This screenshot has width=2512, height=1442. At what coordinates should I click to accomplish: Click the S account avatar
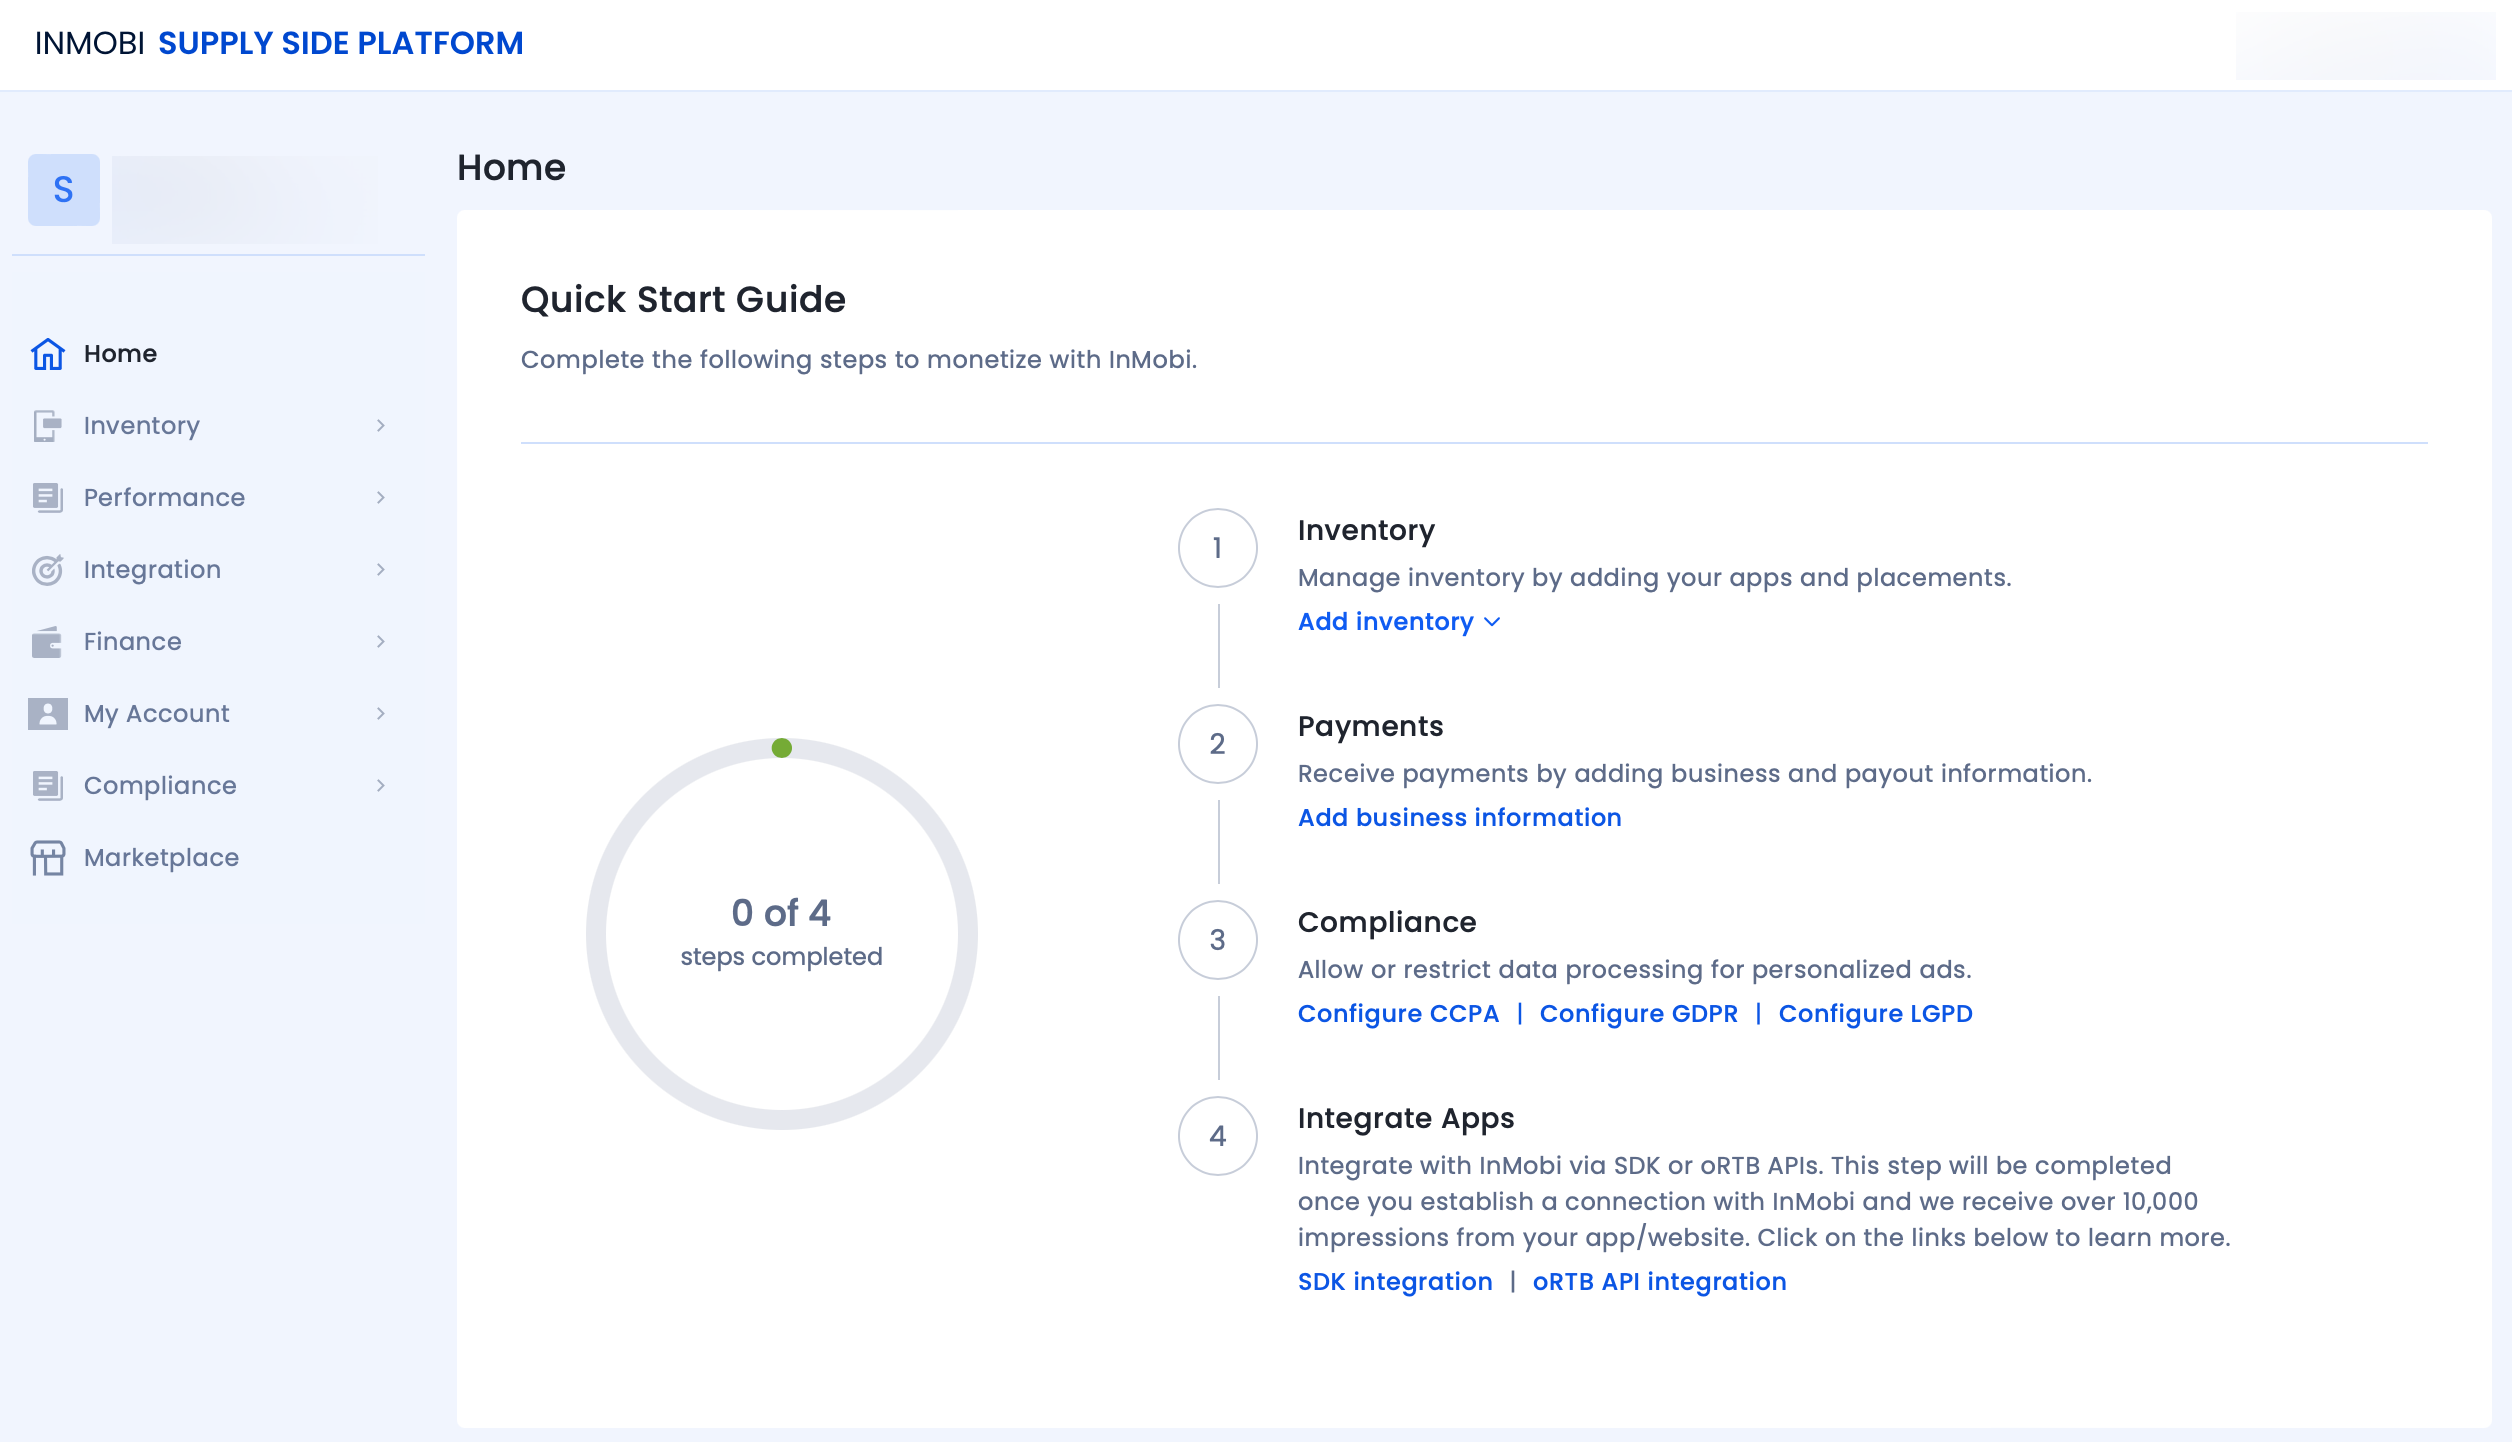click(64, 190)
